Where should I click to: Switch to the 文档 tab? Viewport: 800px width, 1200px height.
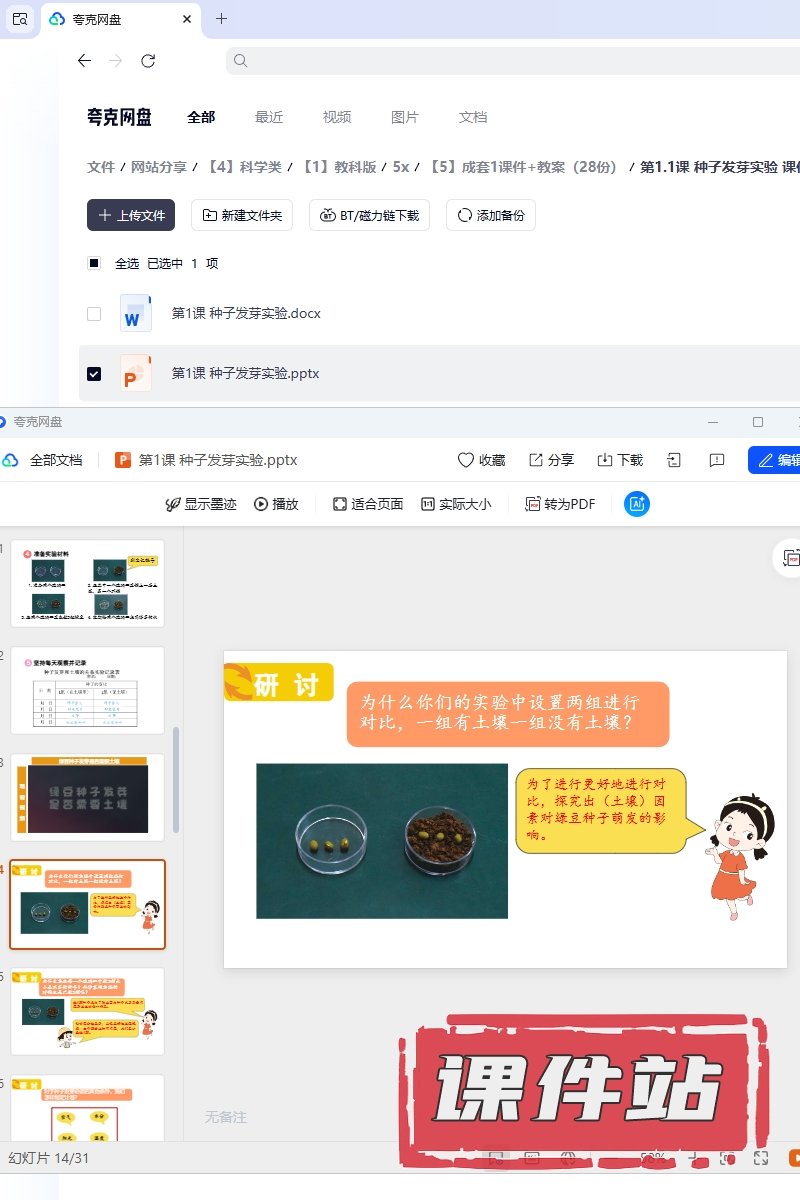(x=473, y=117)
